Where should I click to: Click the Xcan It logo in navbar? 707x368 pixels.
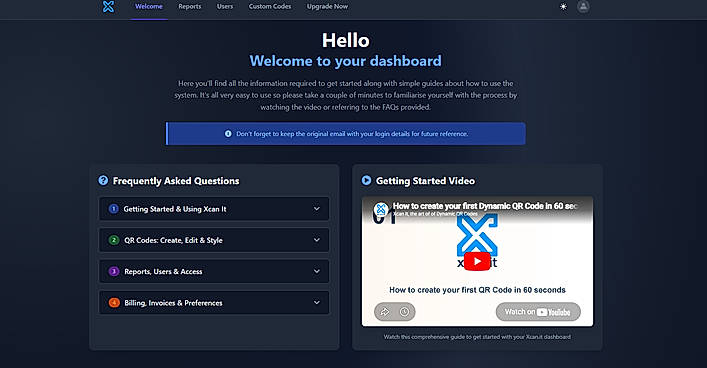pos(108,6)
